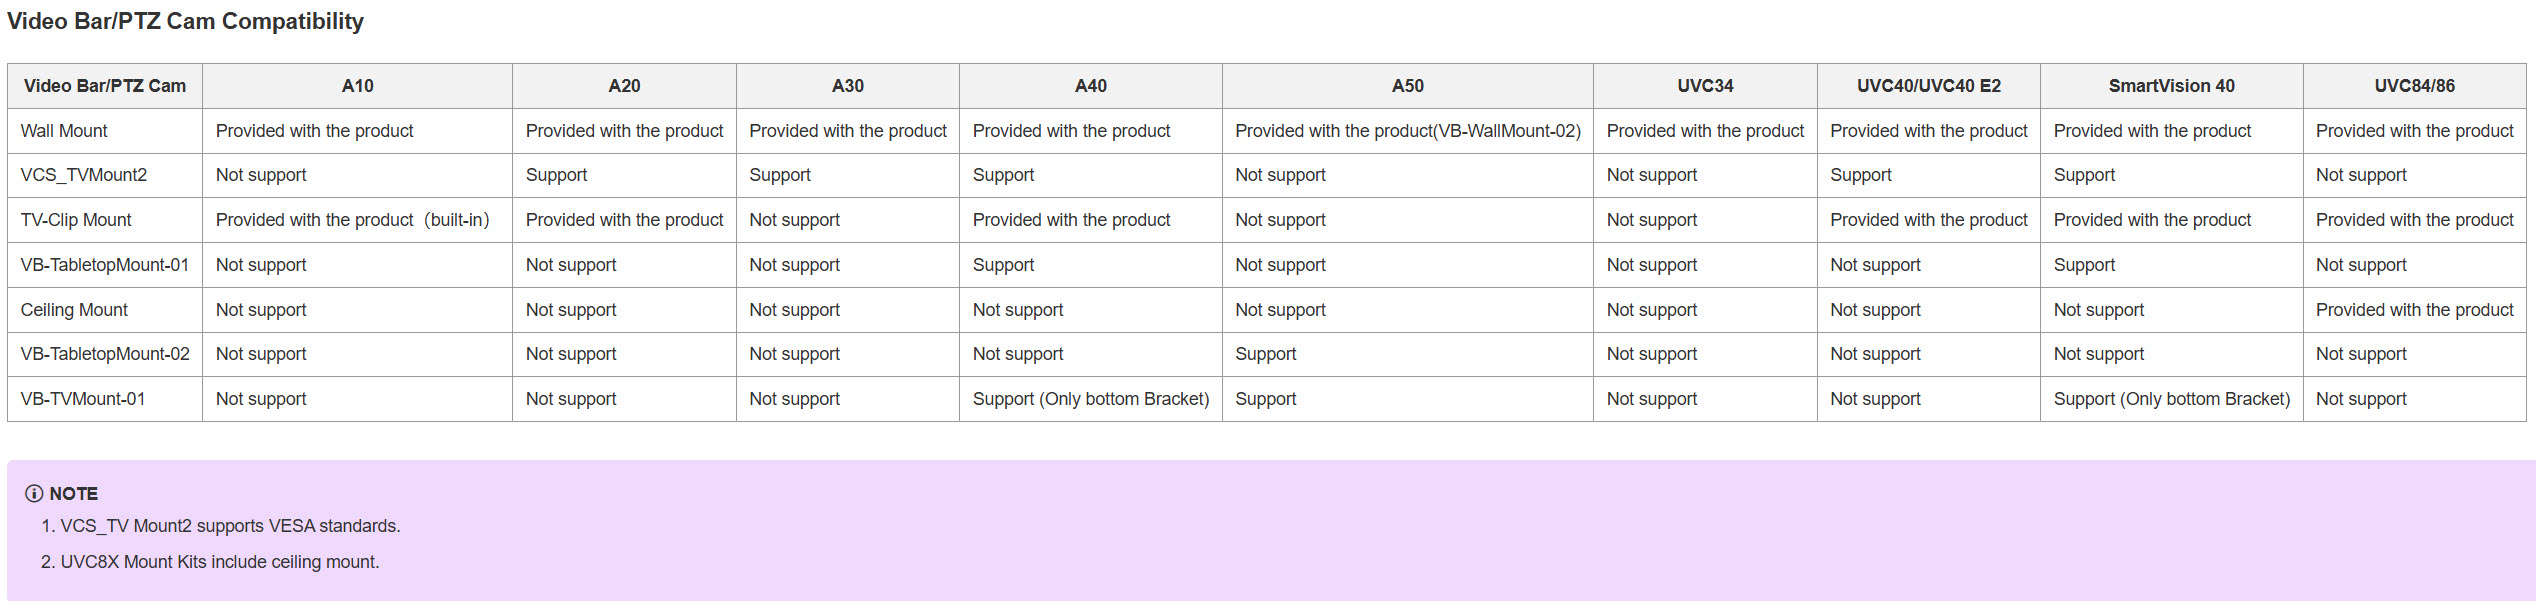Select the A50 column header
Screen dimensions: 2536x601
pyautogui.click(x=1408, y=86)
